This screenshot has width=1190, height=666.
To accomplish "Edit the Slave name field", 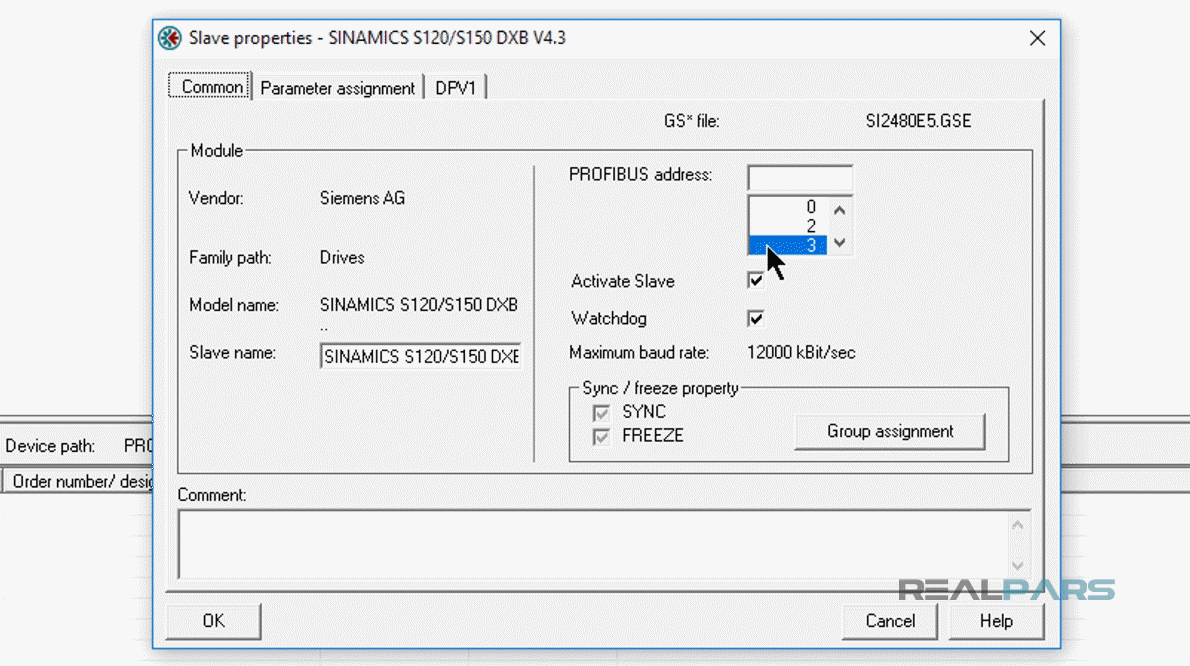I will click(x=420, y=356).
